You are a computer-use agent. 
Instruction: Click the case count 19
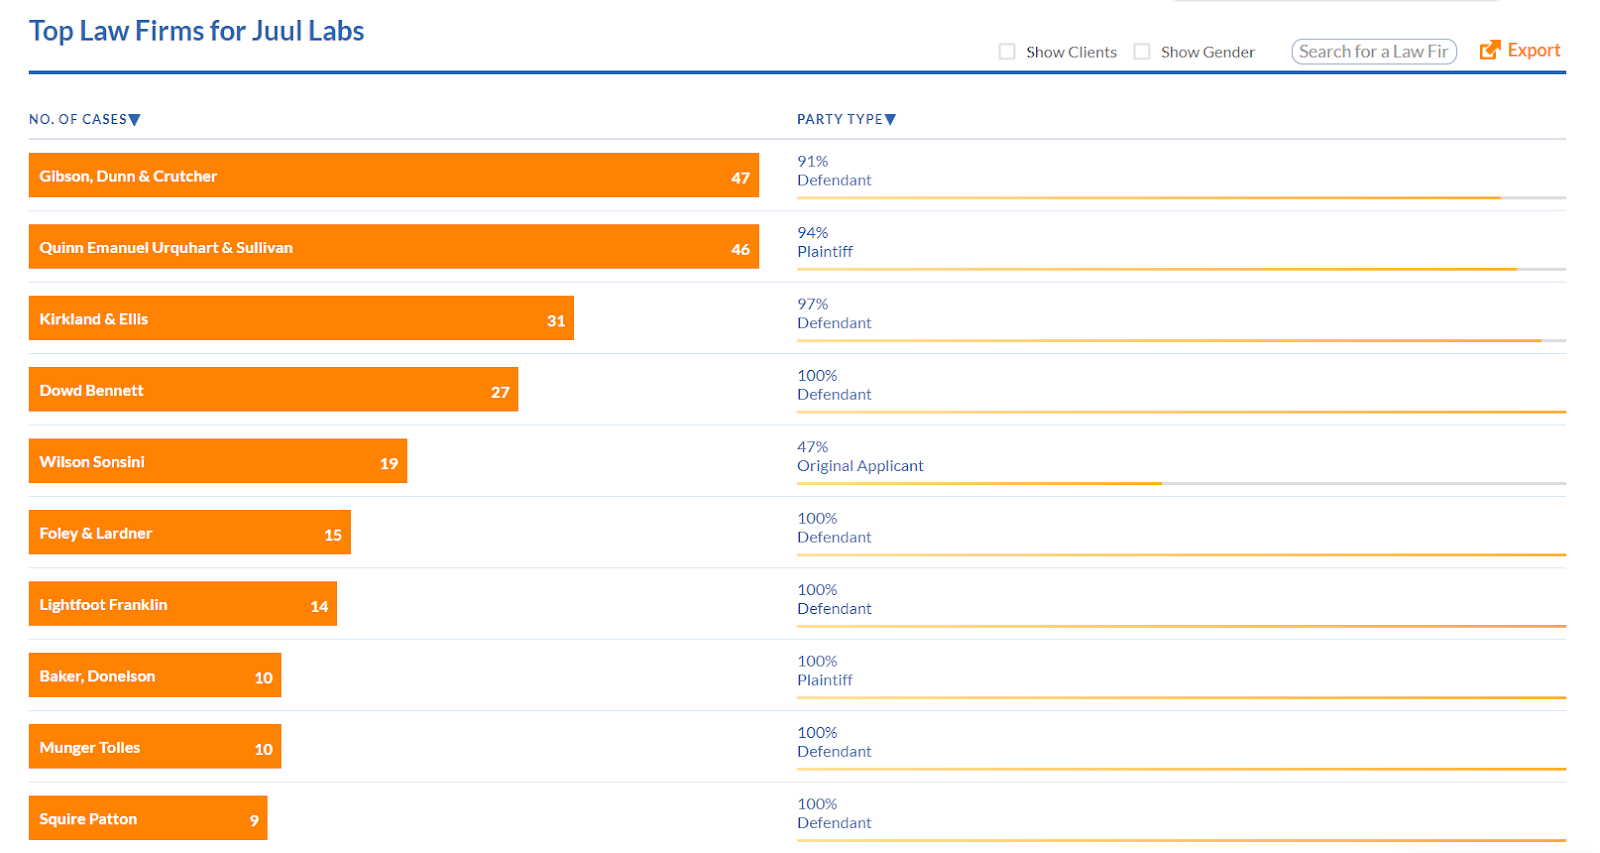(x=389, y=464)
